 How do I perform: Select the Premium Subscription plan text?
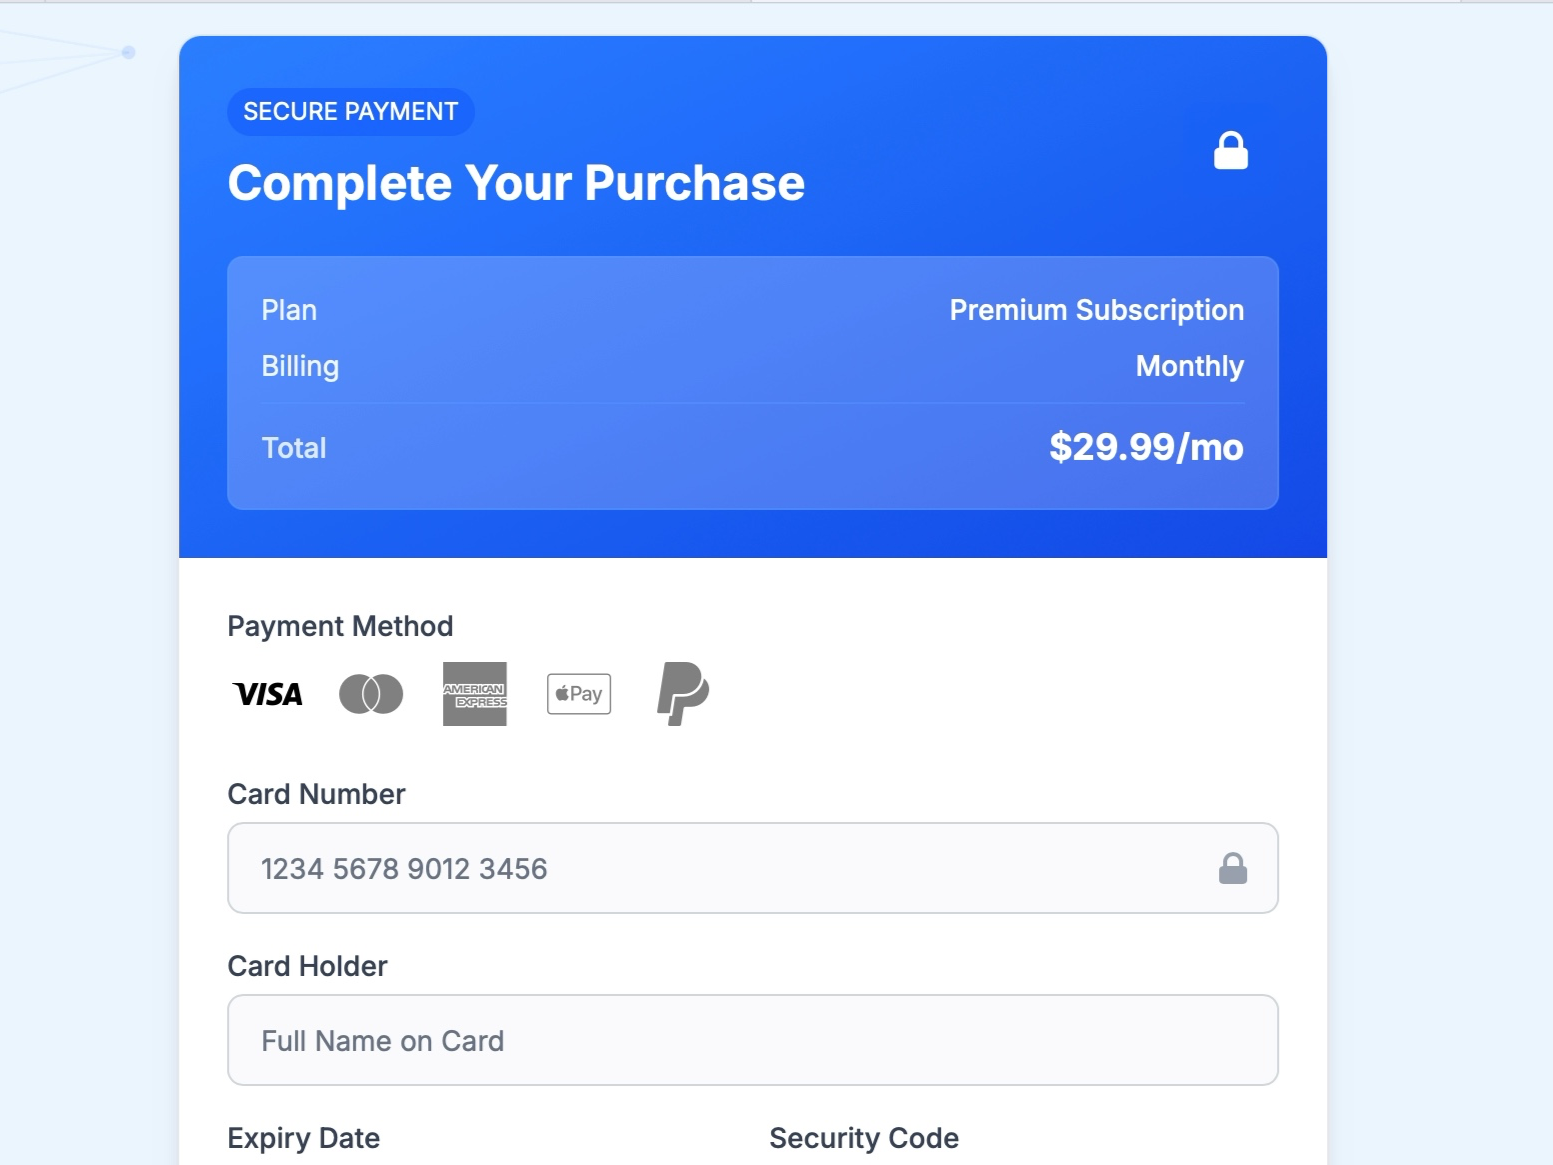1097,310
